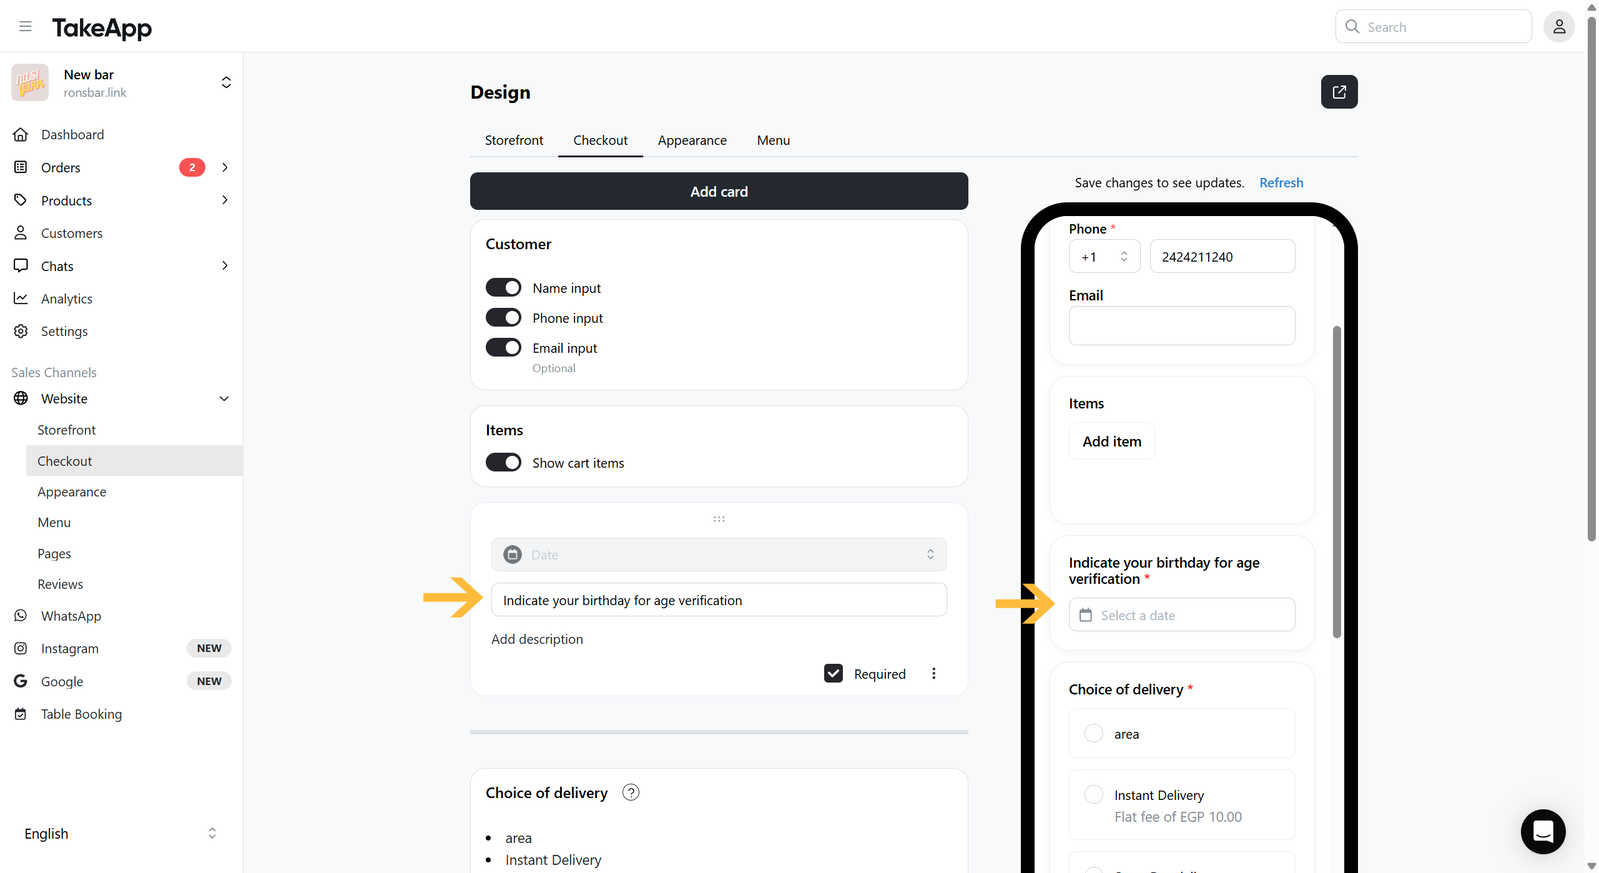Viewport: 1599px width, 873px height.
Task: Click the Orders list icon
Action: tap(21, 167)
